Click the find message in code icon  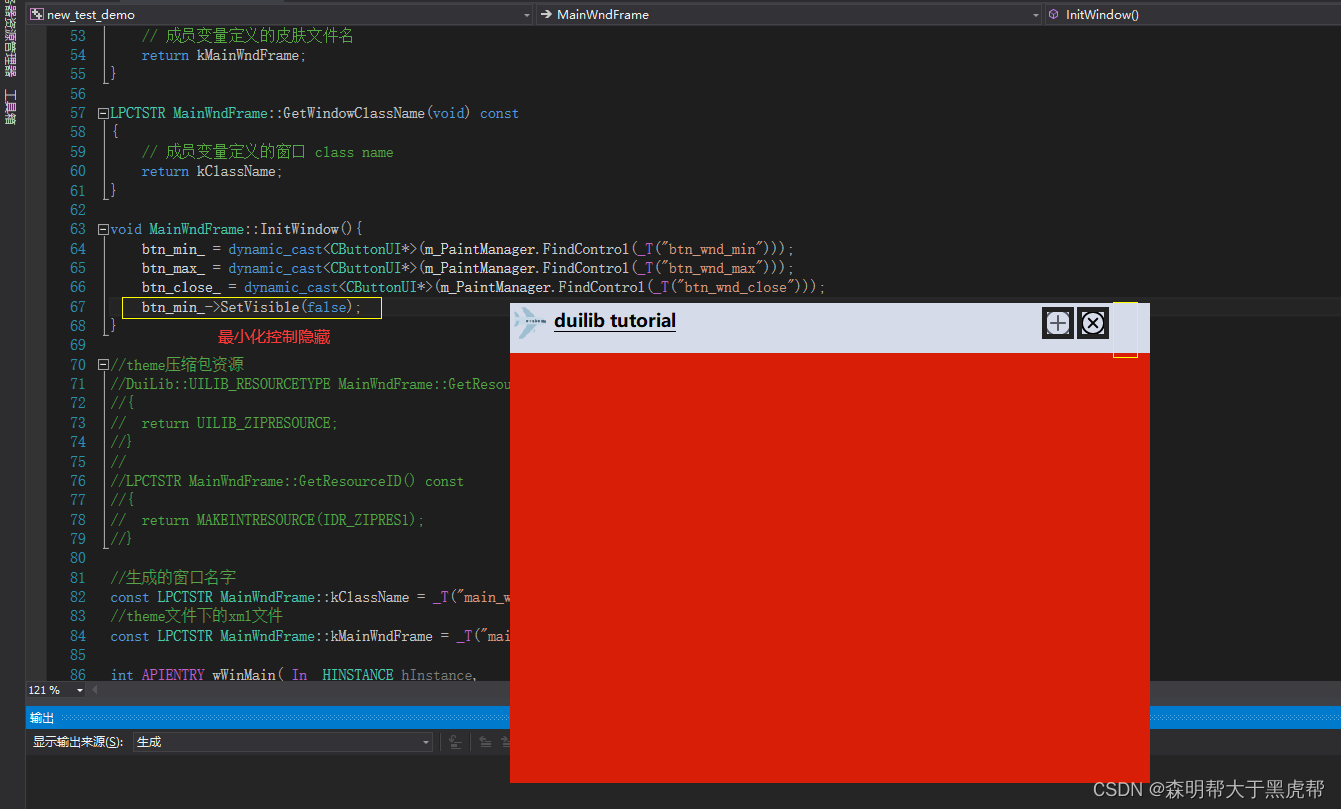[455, 742]
